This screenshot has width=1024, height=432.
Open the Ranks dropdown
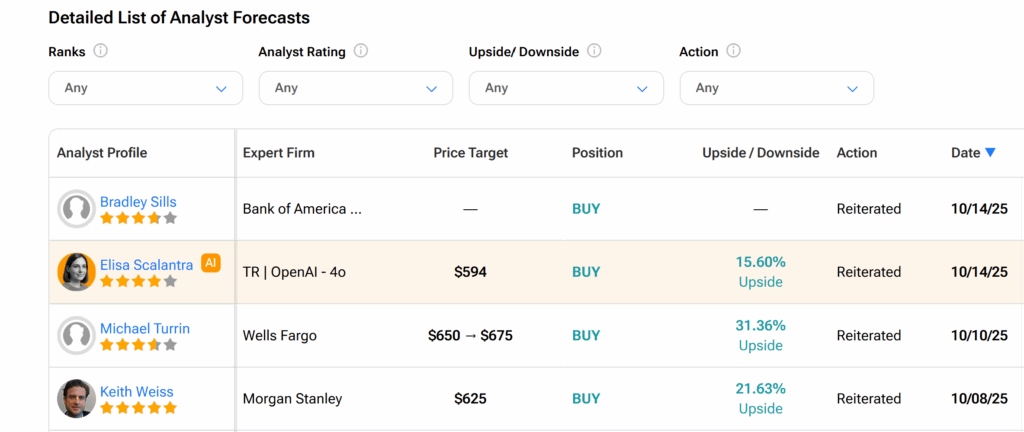[x=145, y=88]
